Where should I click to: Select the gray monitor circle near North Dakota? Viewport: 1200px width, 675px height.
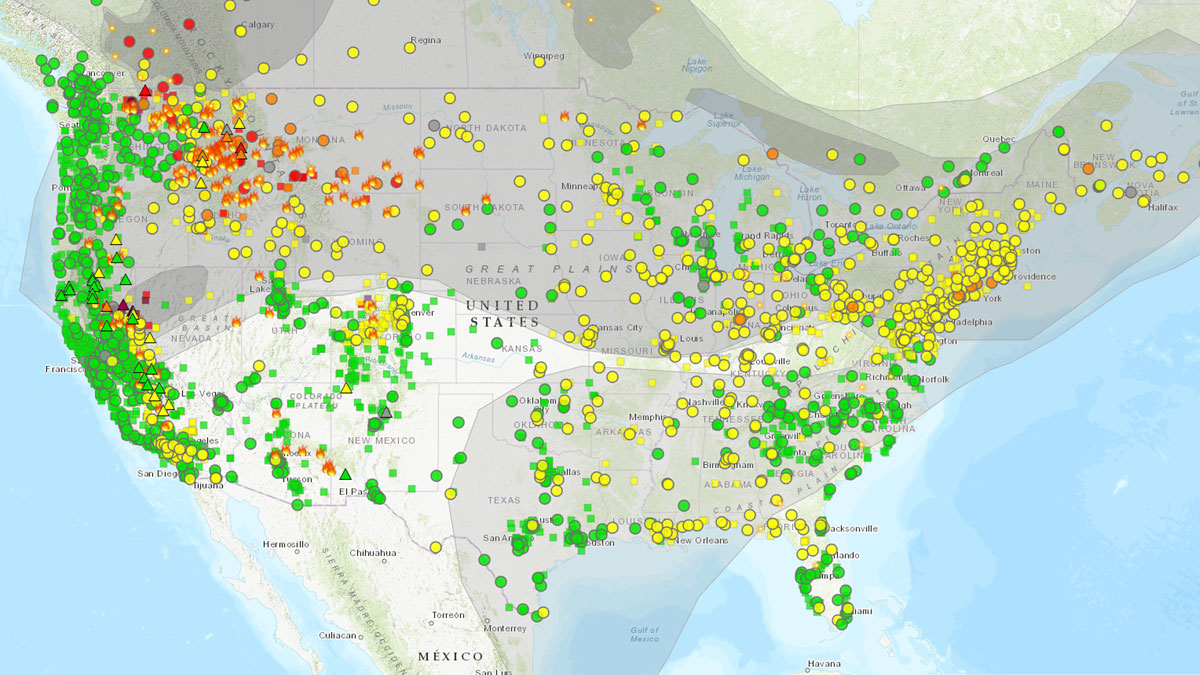pyautogui.click(x=432, y=126)
